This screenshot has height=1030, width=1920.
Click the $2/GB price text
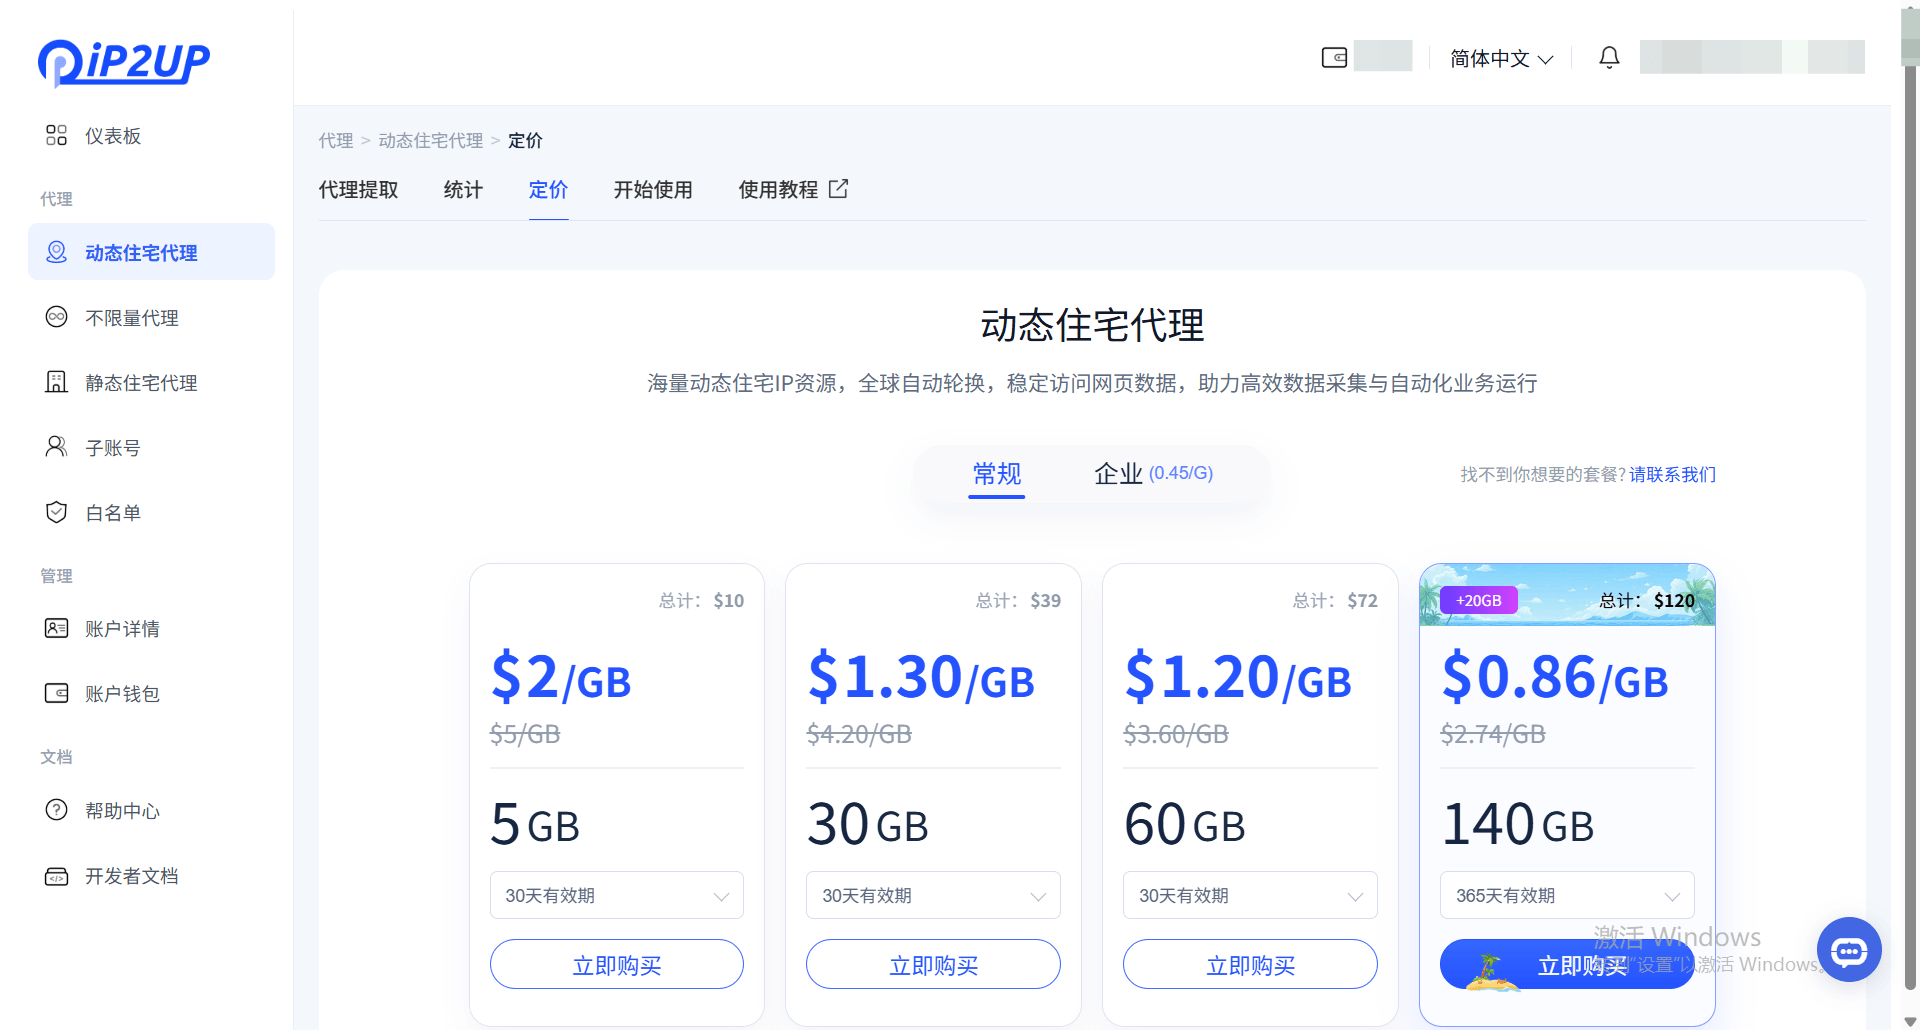[x=561, y=677]
